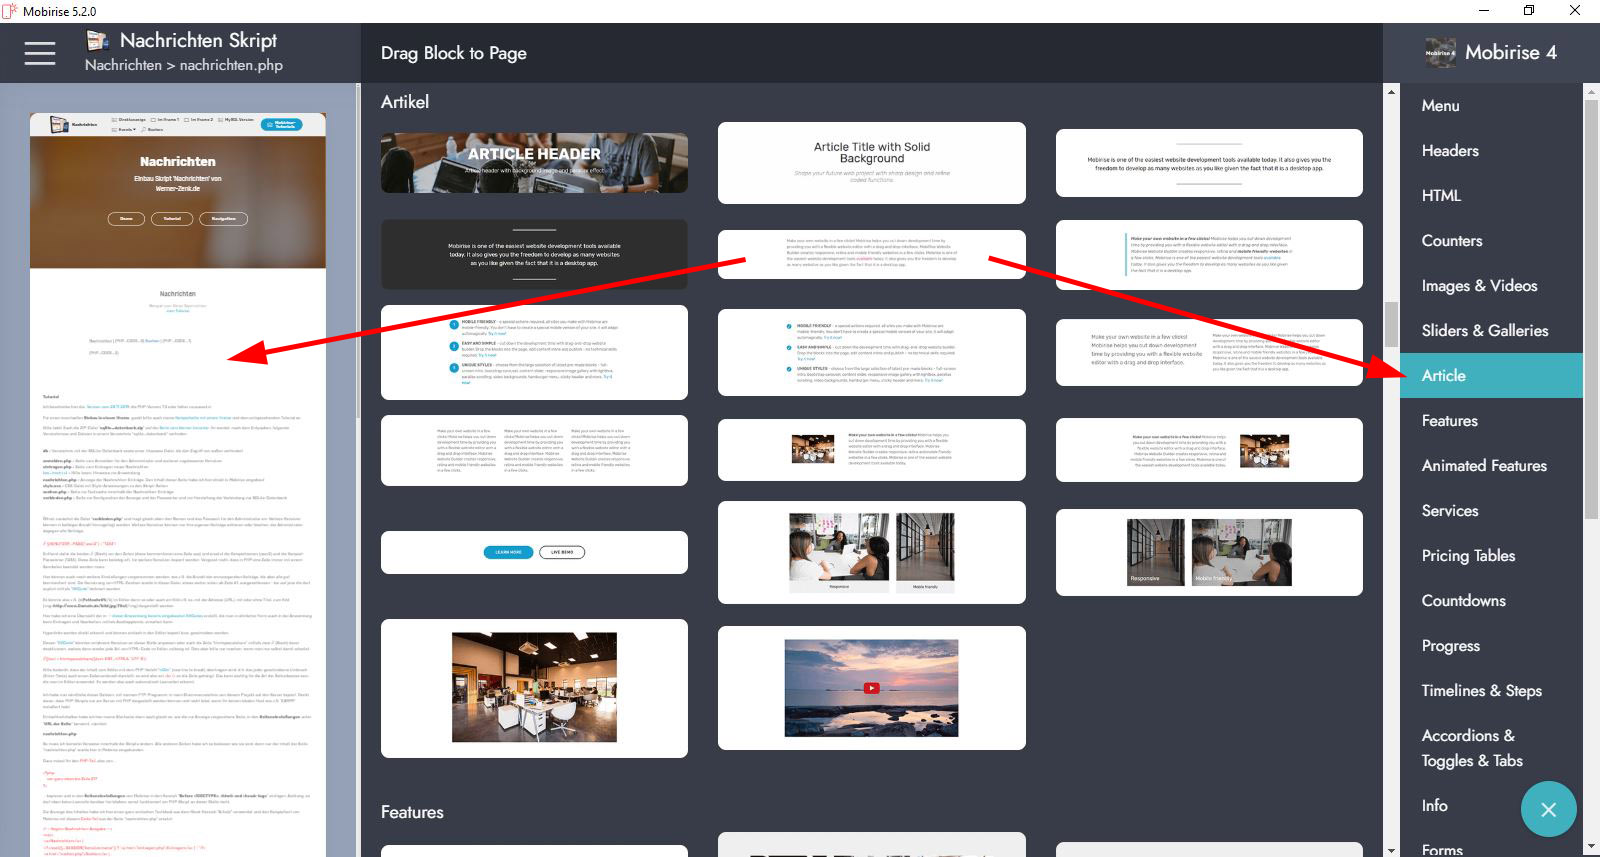Select the single large office image block
This screenshot has height=857, width=1600.
point(534,689)
